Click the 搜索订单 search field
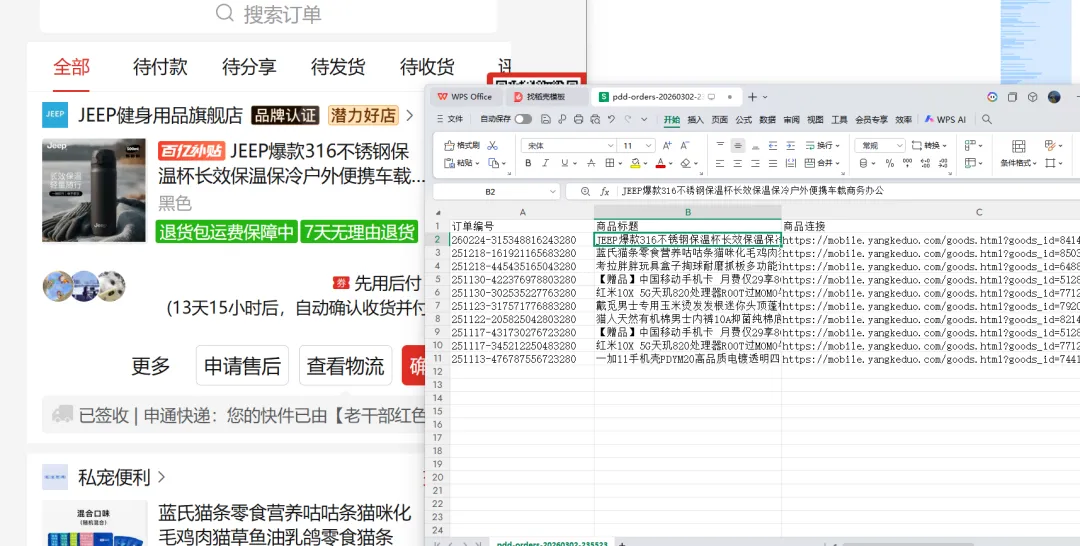This screenshot has width=1080, height=546. tap(268, 14)
